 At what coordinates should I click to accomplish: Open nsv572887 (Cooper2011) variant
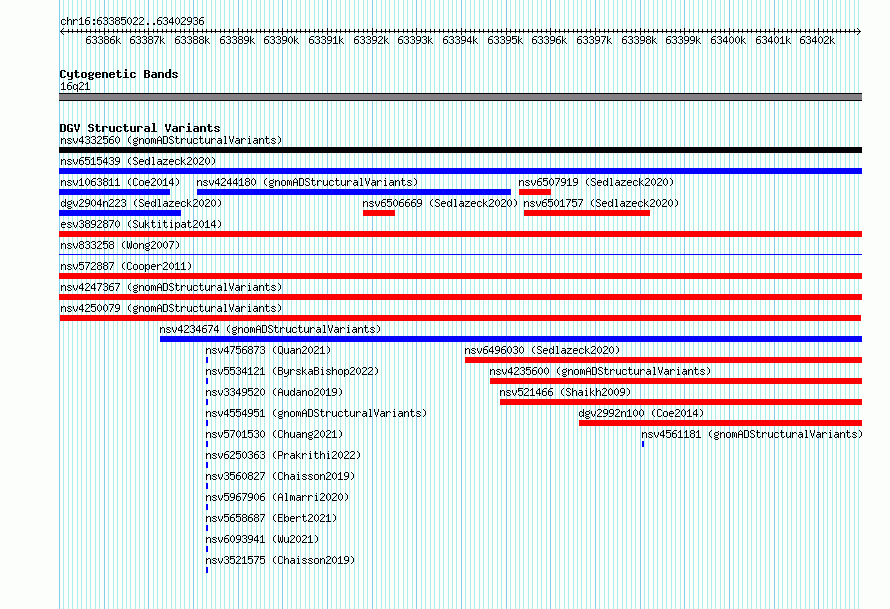point(126,266)
